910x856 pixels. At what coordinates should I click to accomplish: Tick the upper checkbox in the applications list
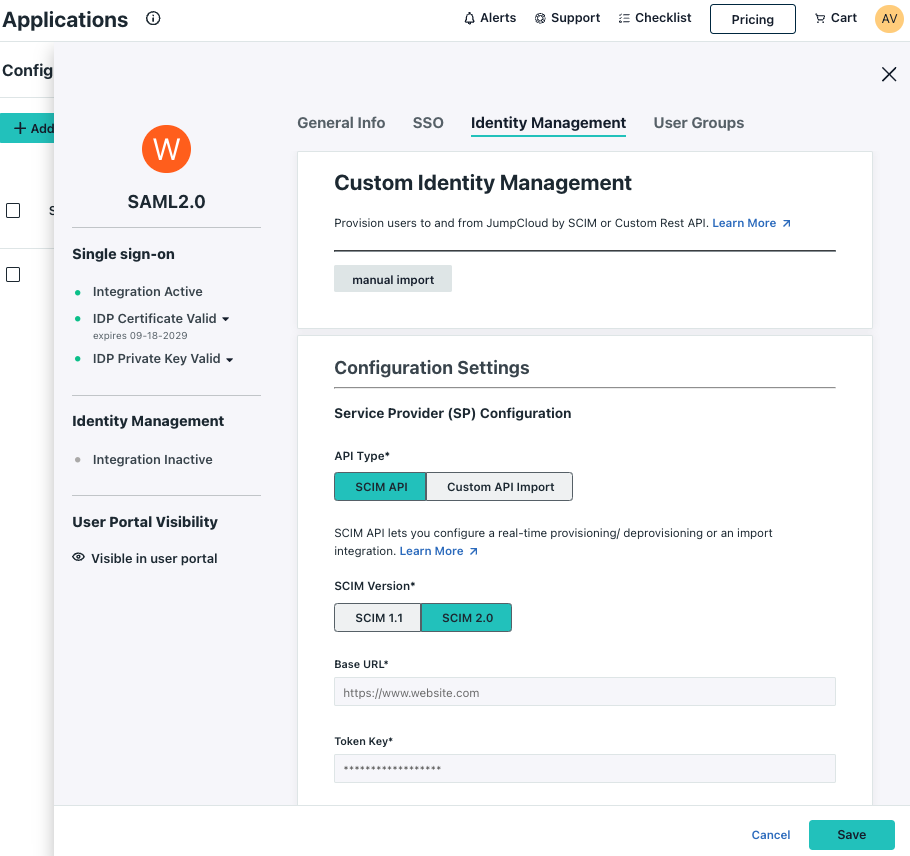(13, 210)
